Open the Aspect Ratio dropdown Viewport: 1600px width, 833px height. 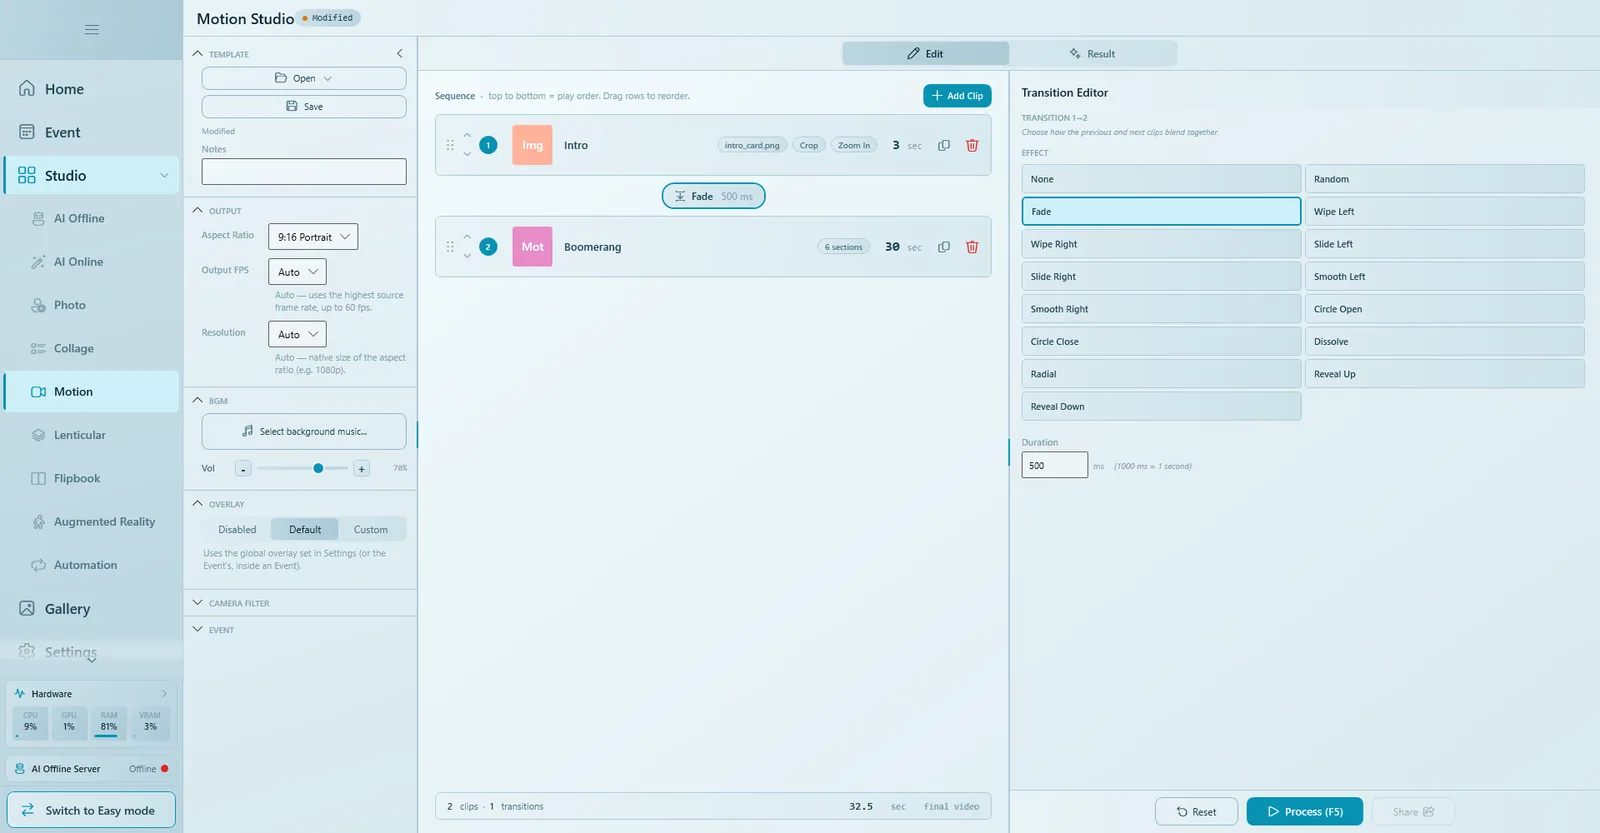313,237
